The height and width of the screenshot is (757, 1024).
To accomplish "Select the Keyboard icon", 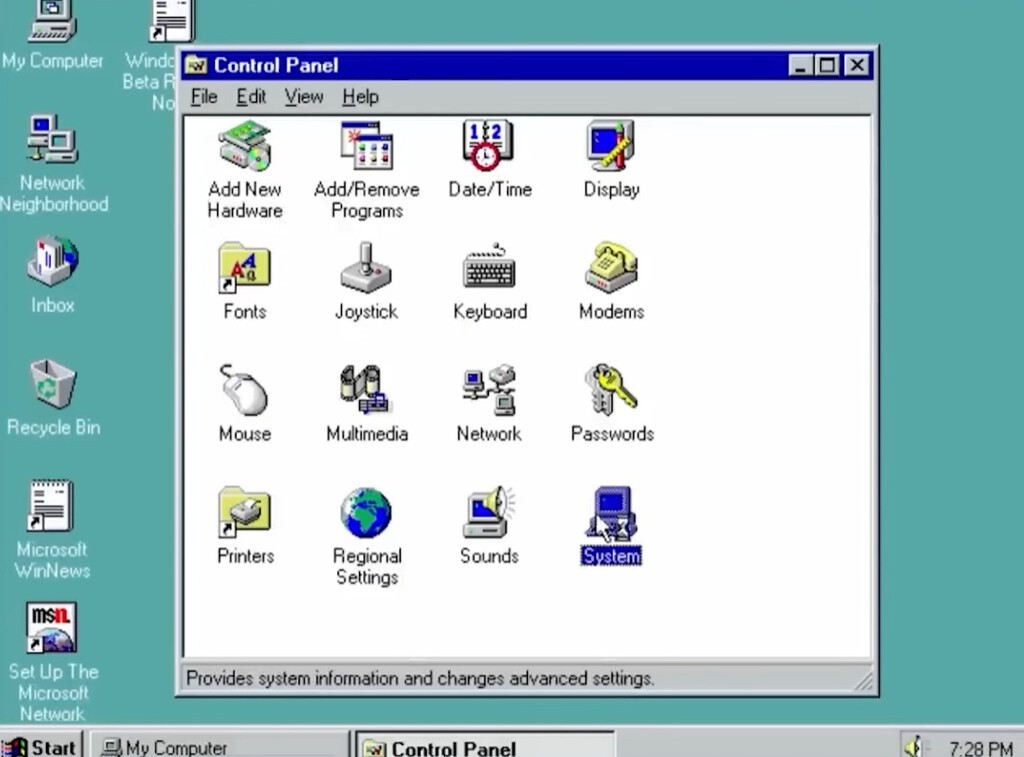I will pyautogui.click(x=488, y=267).
